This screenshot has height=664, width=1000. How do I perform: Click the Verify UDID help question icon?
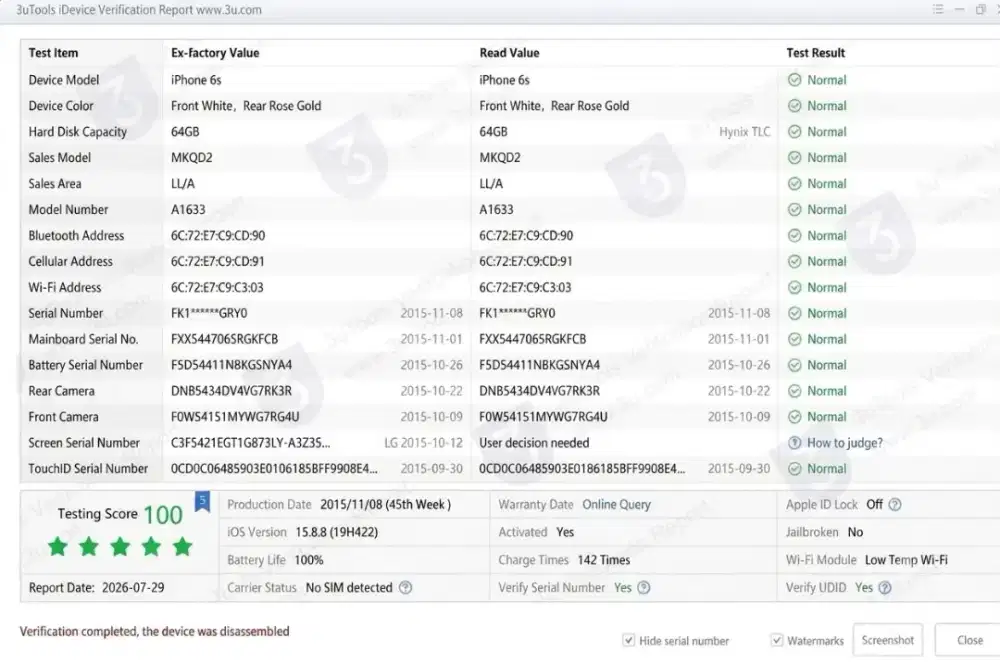tap(885, 587)
